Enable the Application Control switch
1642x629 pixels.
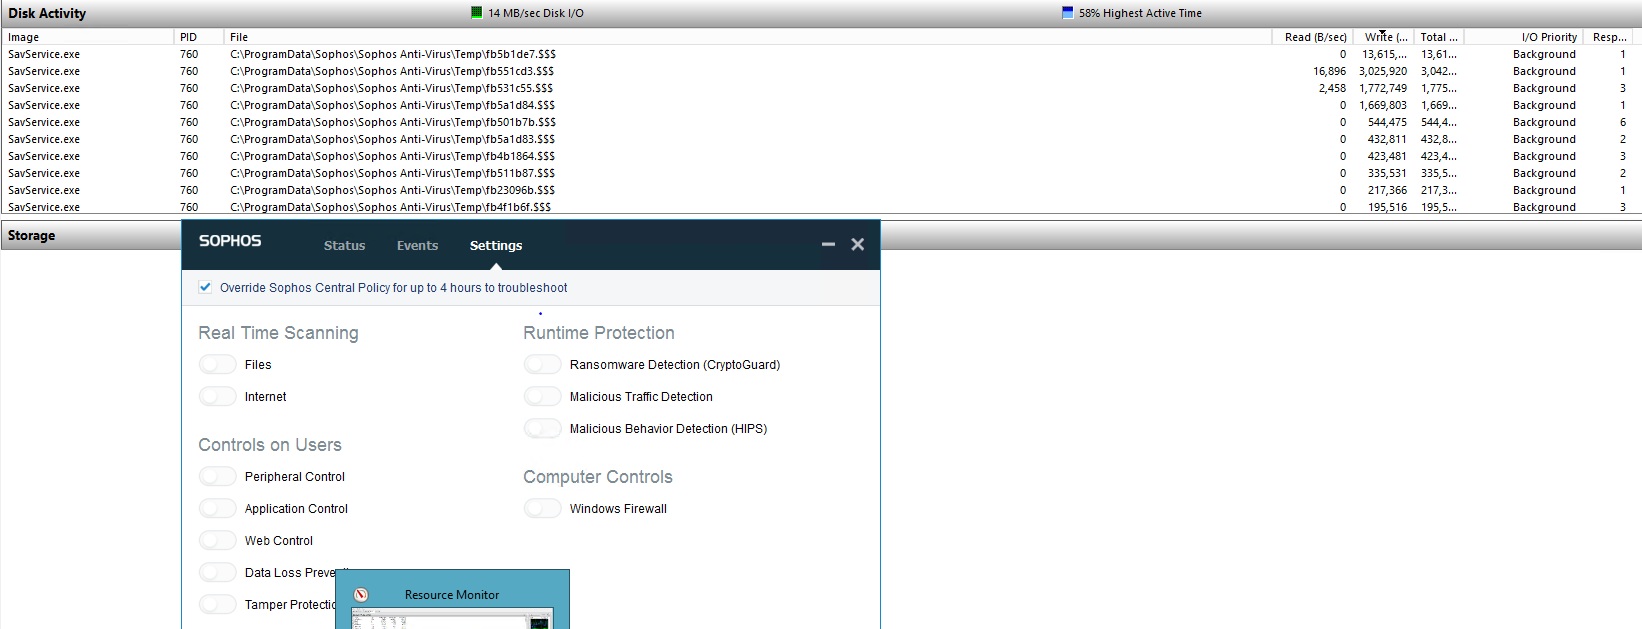(218, 509)
